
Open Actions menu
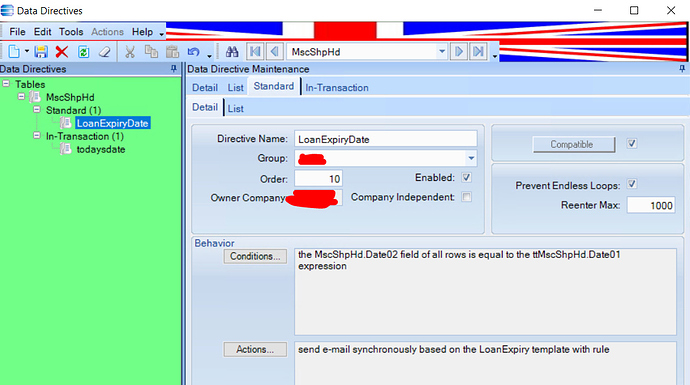(107, 32)
